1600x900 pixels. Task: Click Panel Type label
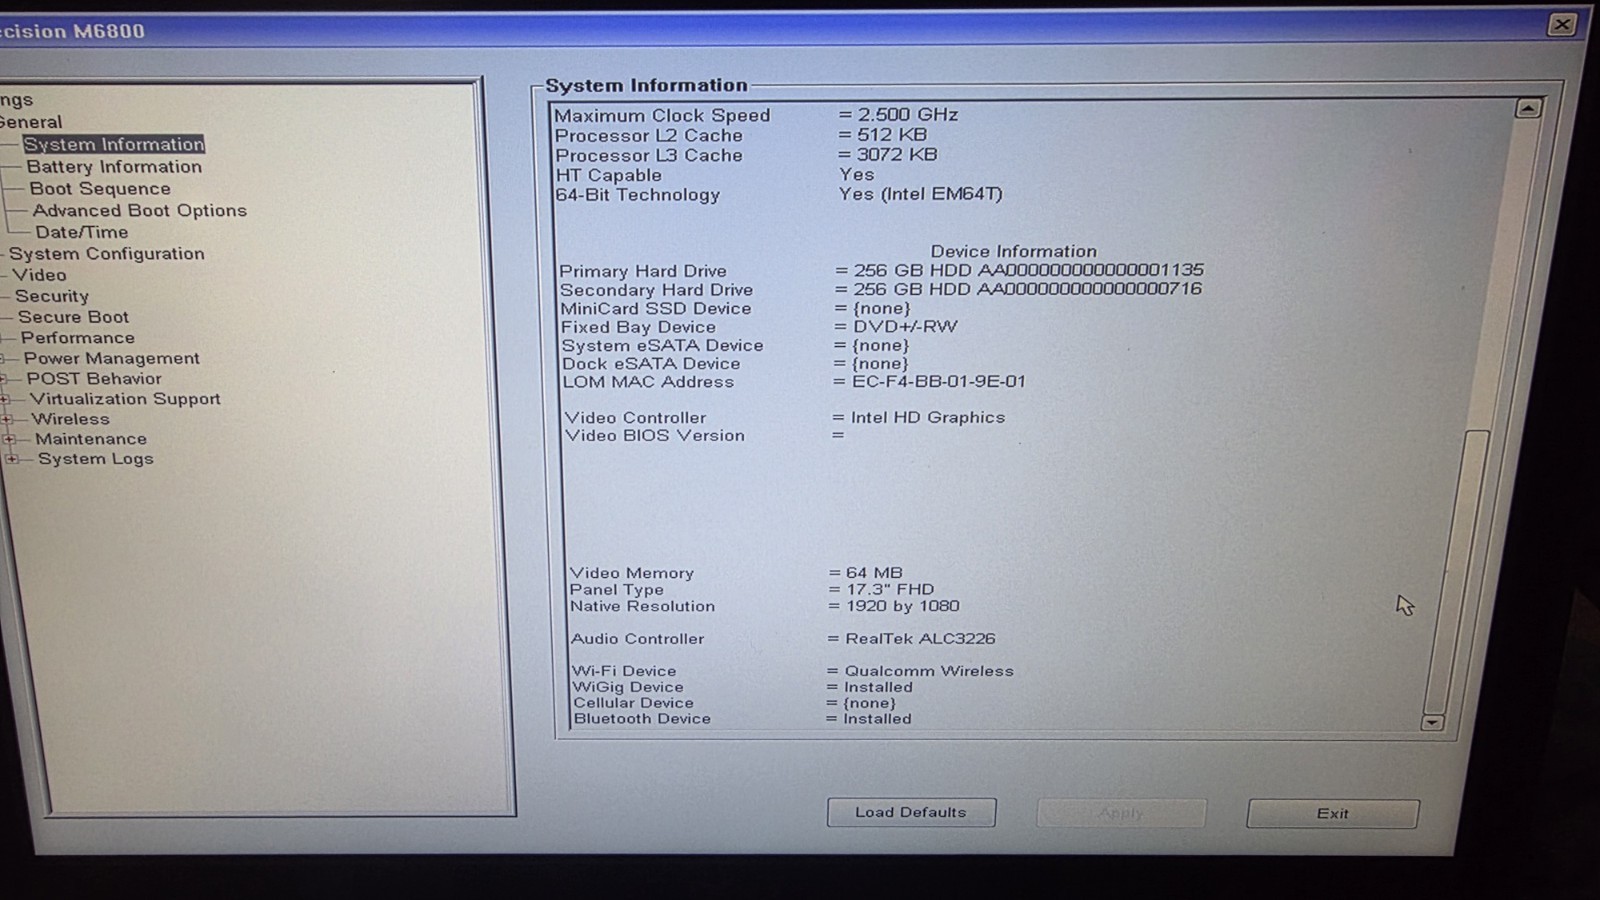616,590
